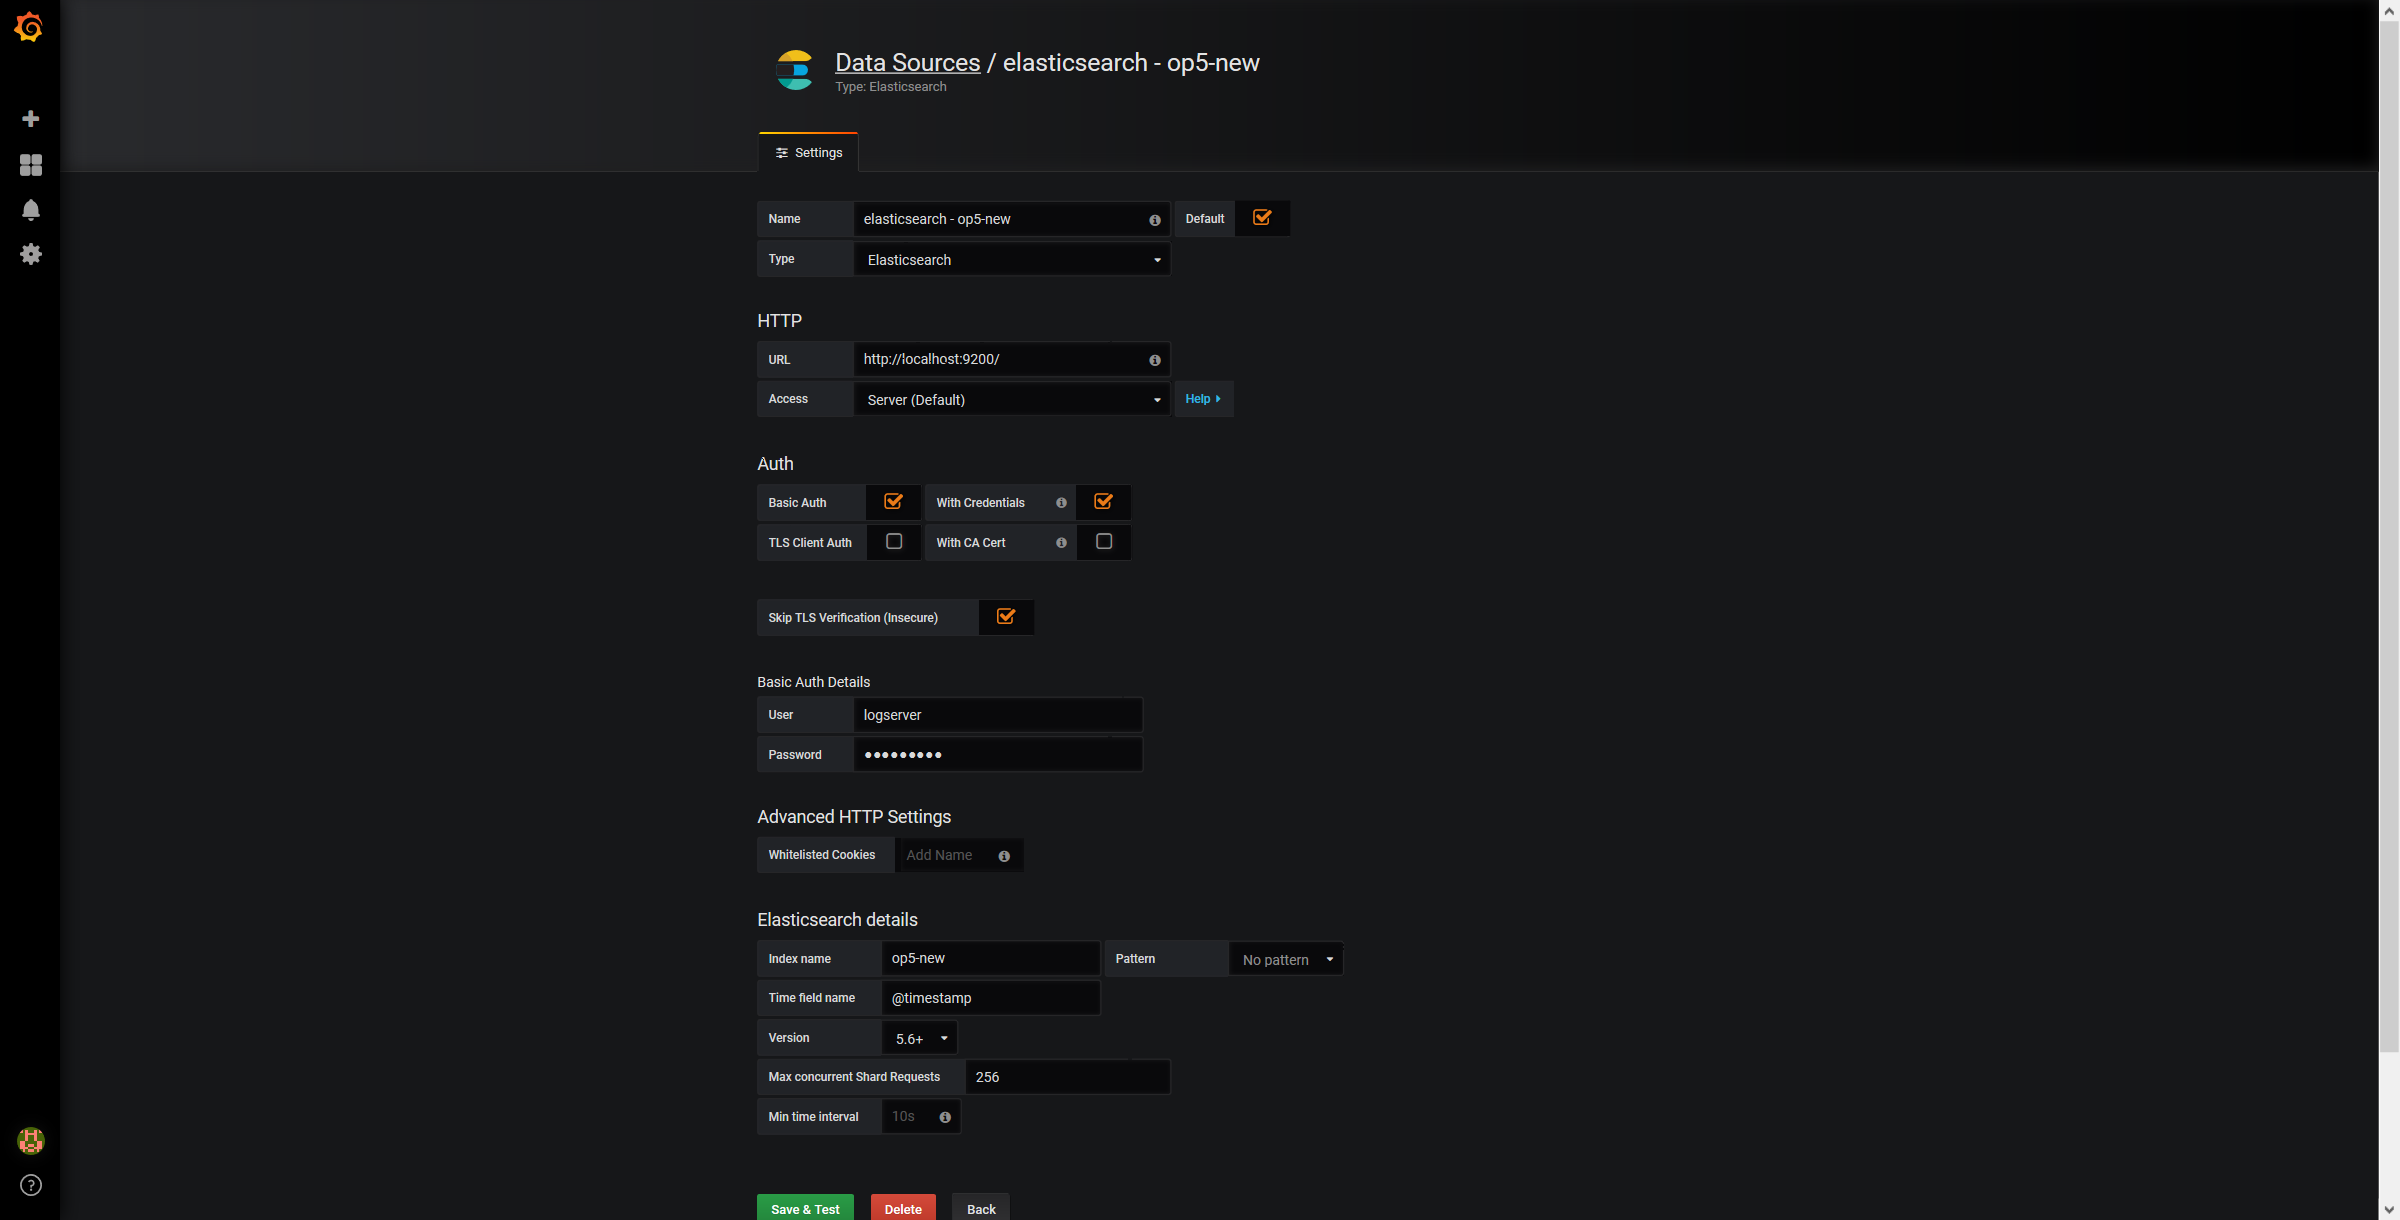The width and height of the screenshot is (2400, 1220).
Task: Open the Dashboards grid icon in sidebar
Action: click(x=31, y=165)
